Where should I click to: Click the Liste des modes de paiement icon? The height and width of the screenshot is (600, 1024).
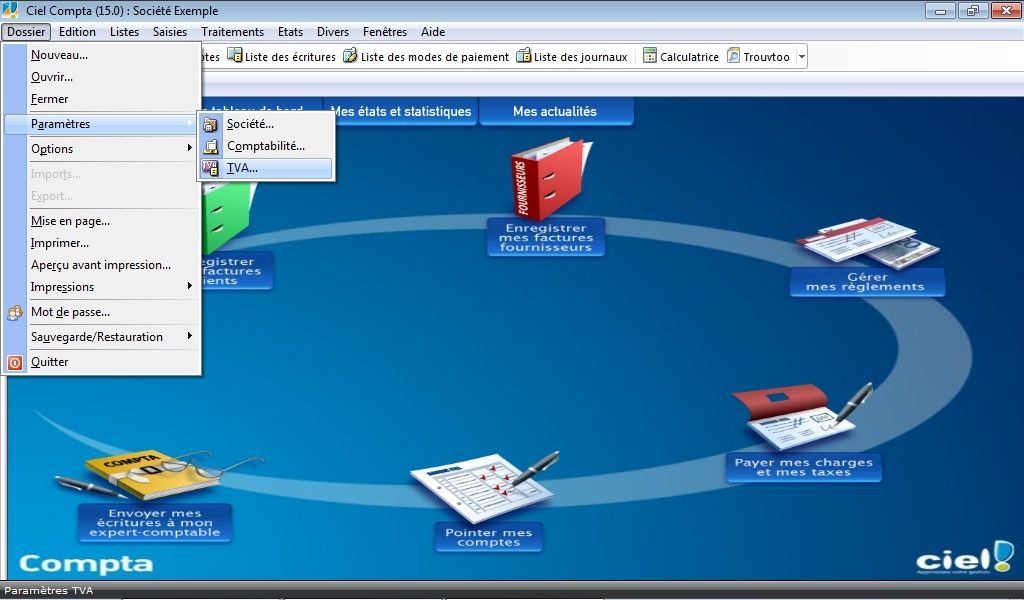coord(351,55)
